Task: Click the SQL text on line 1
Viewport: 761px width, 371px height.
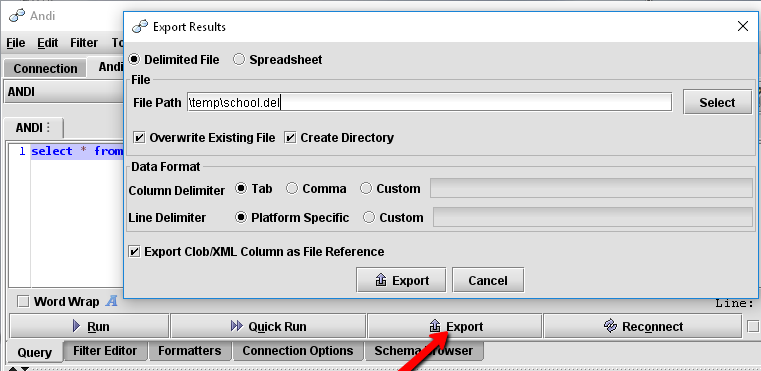Action: tap(77, 151)
